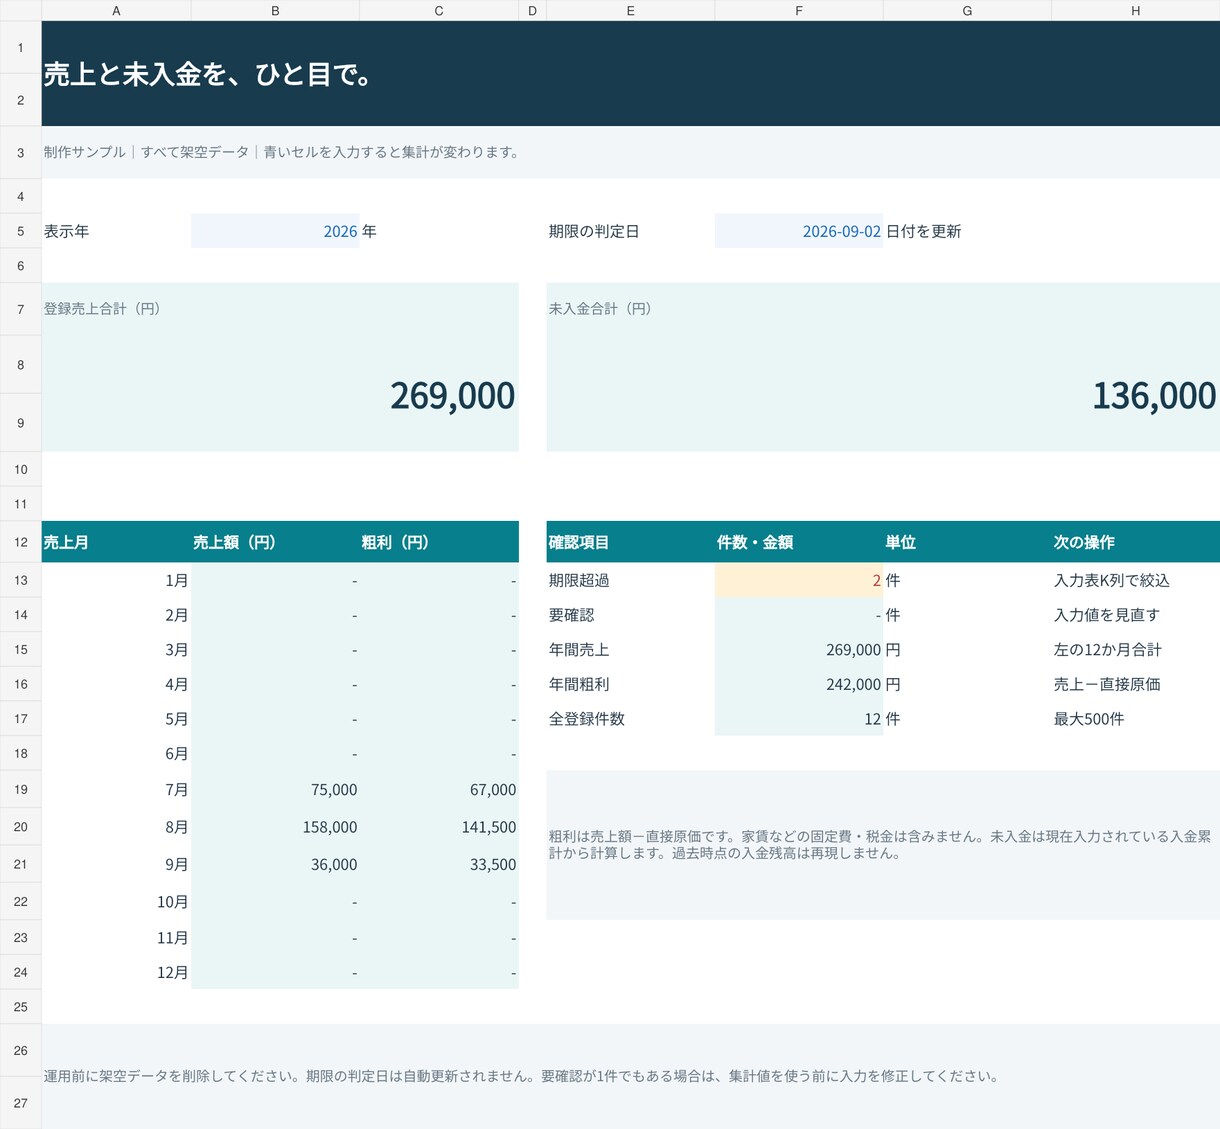Select row 13 header

pyautogui.click(x=21, y=580)
